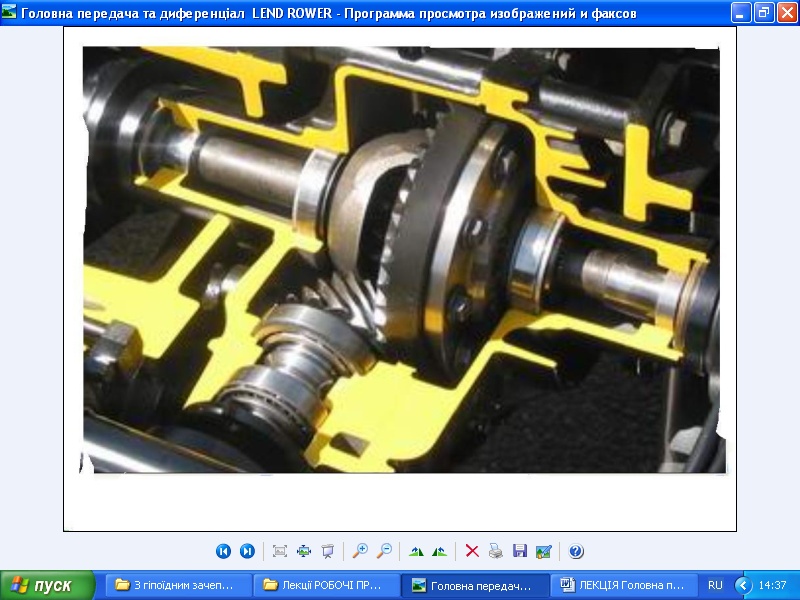Save a copy with floppy icon
Image resolution: width=800 pixels, height=600 pixels.
(x=519, y=551)
